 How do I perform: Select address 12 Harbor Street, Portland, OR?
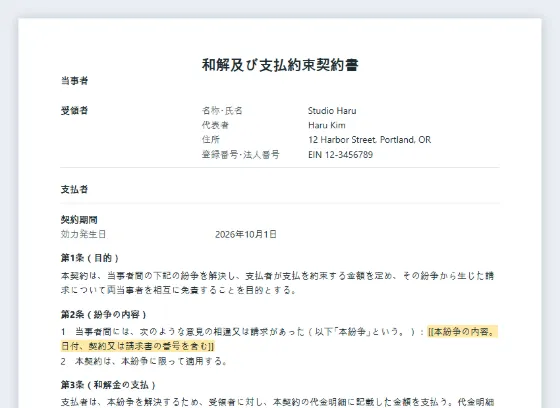pyautogui.click(x=370, y=140)
